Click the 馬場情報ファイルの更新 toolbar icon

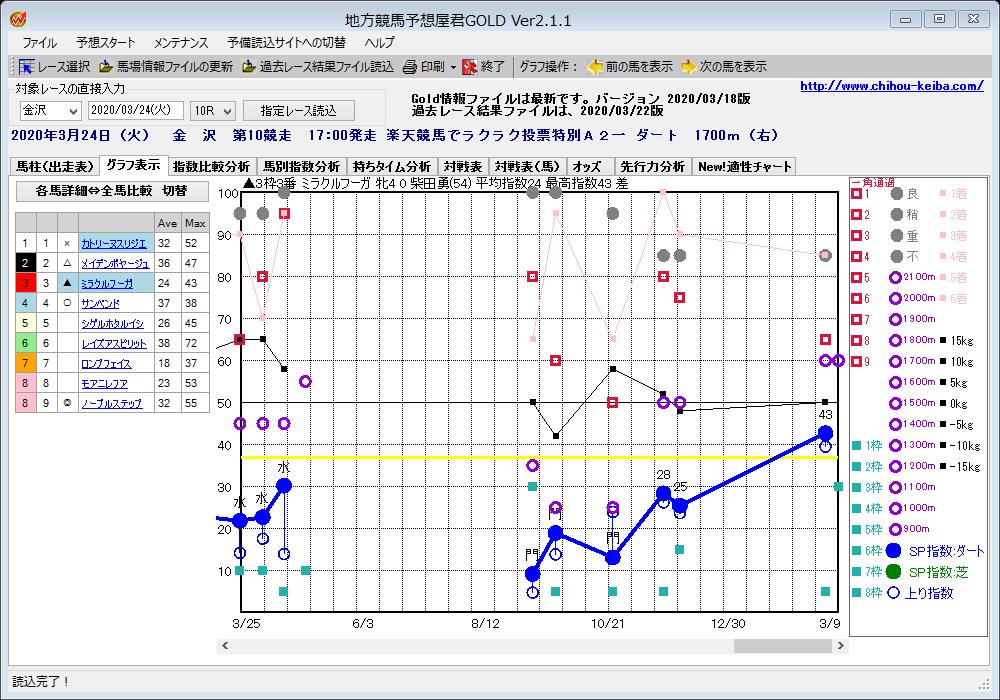tap(105, 66)
